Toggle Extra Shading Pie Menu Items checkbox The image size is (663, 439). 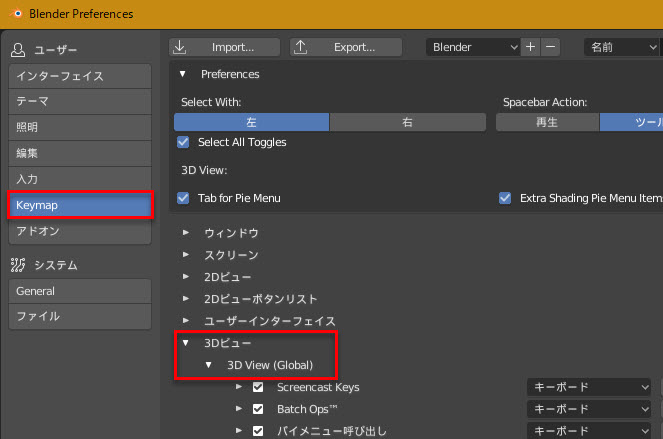coord(505,198)
